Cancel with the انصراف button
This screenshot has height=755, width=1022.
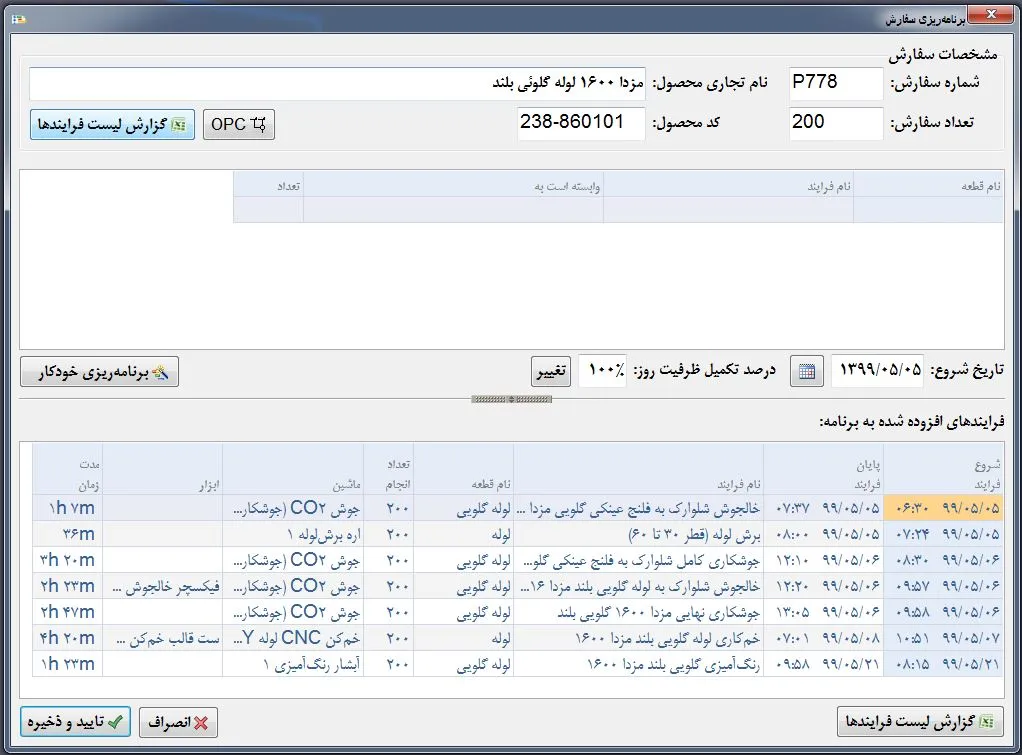tap(178, 722)
